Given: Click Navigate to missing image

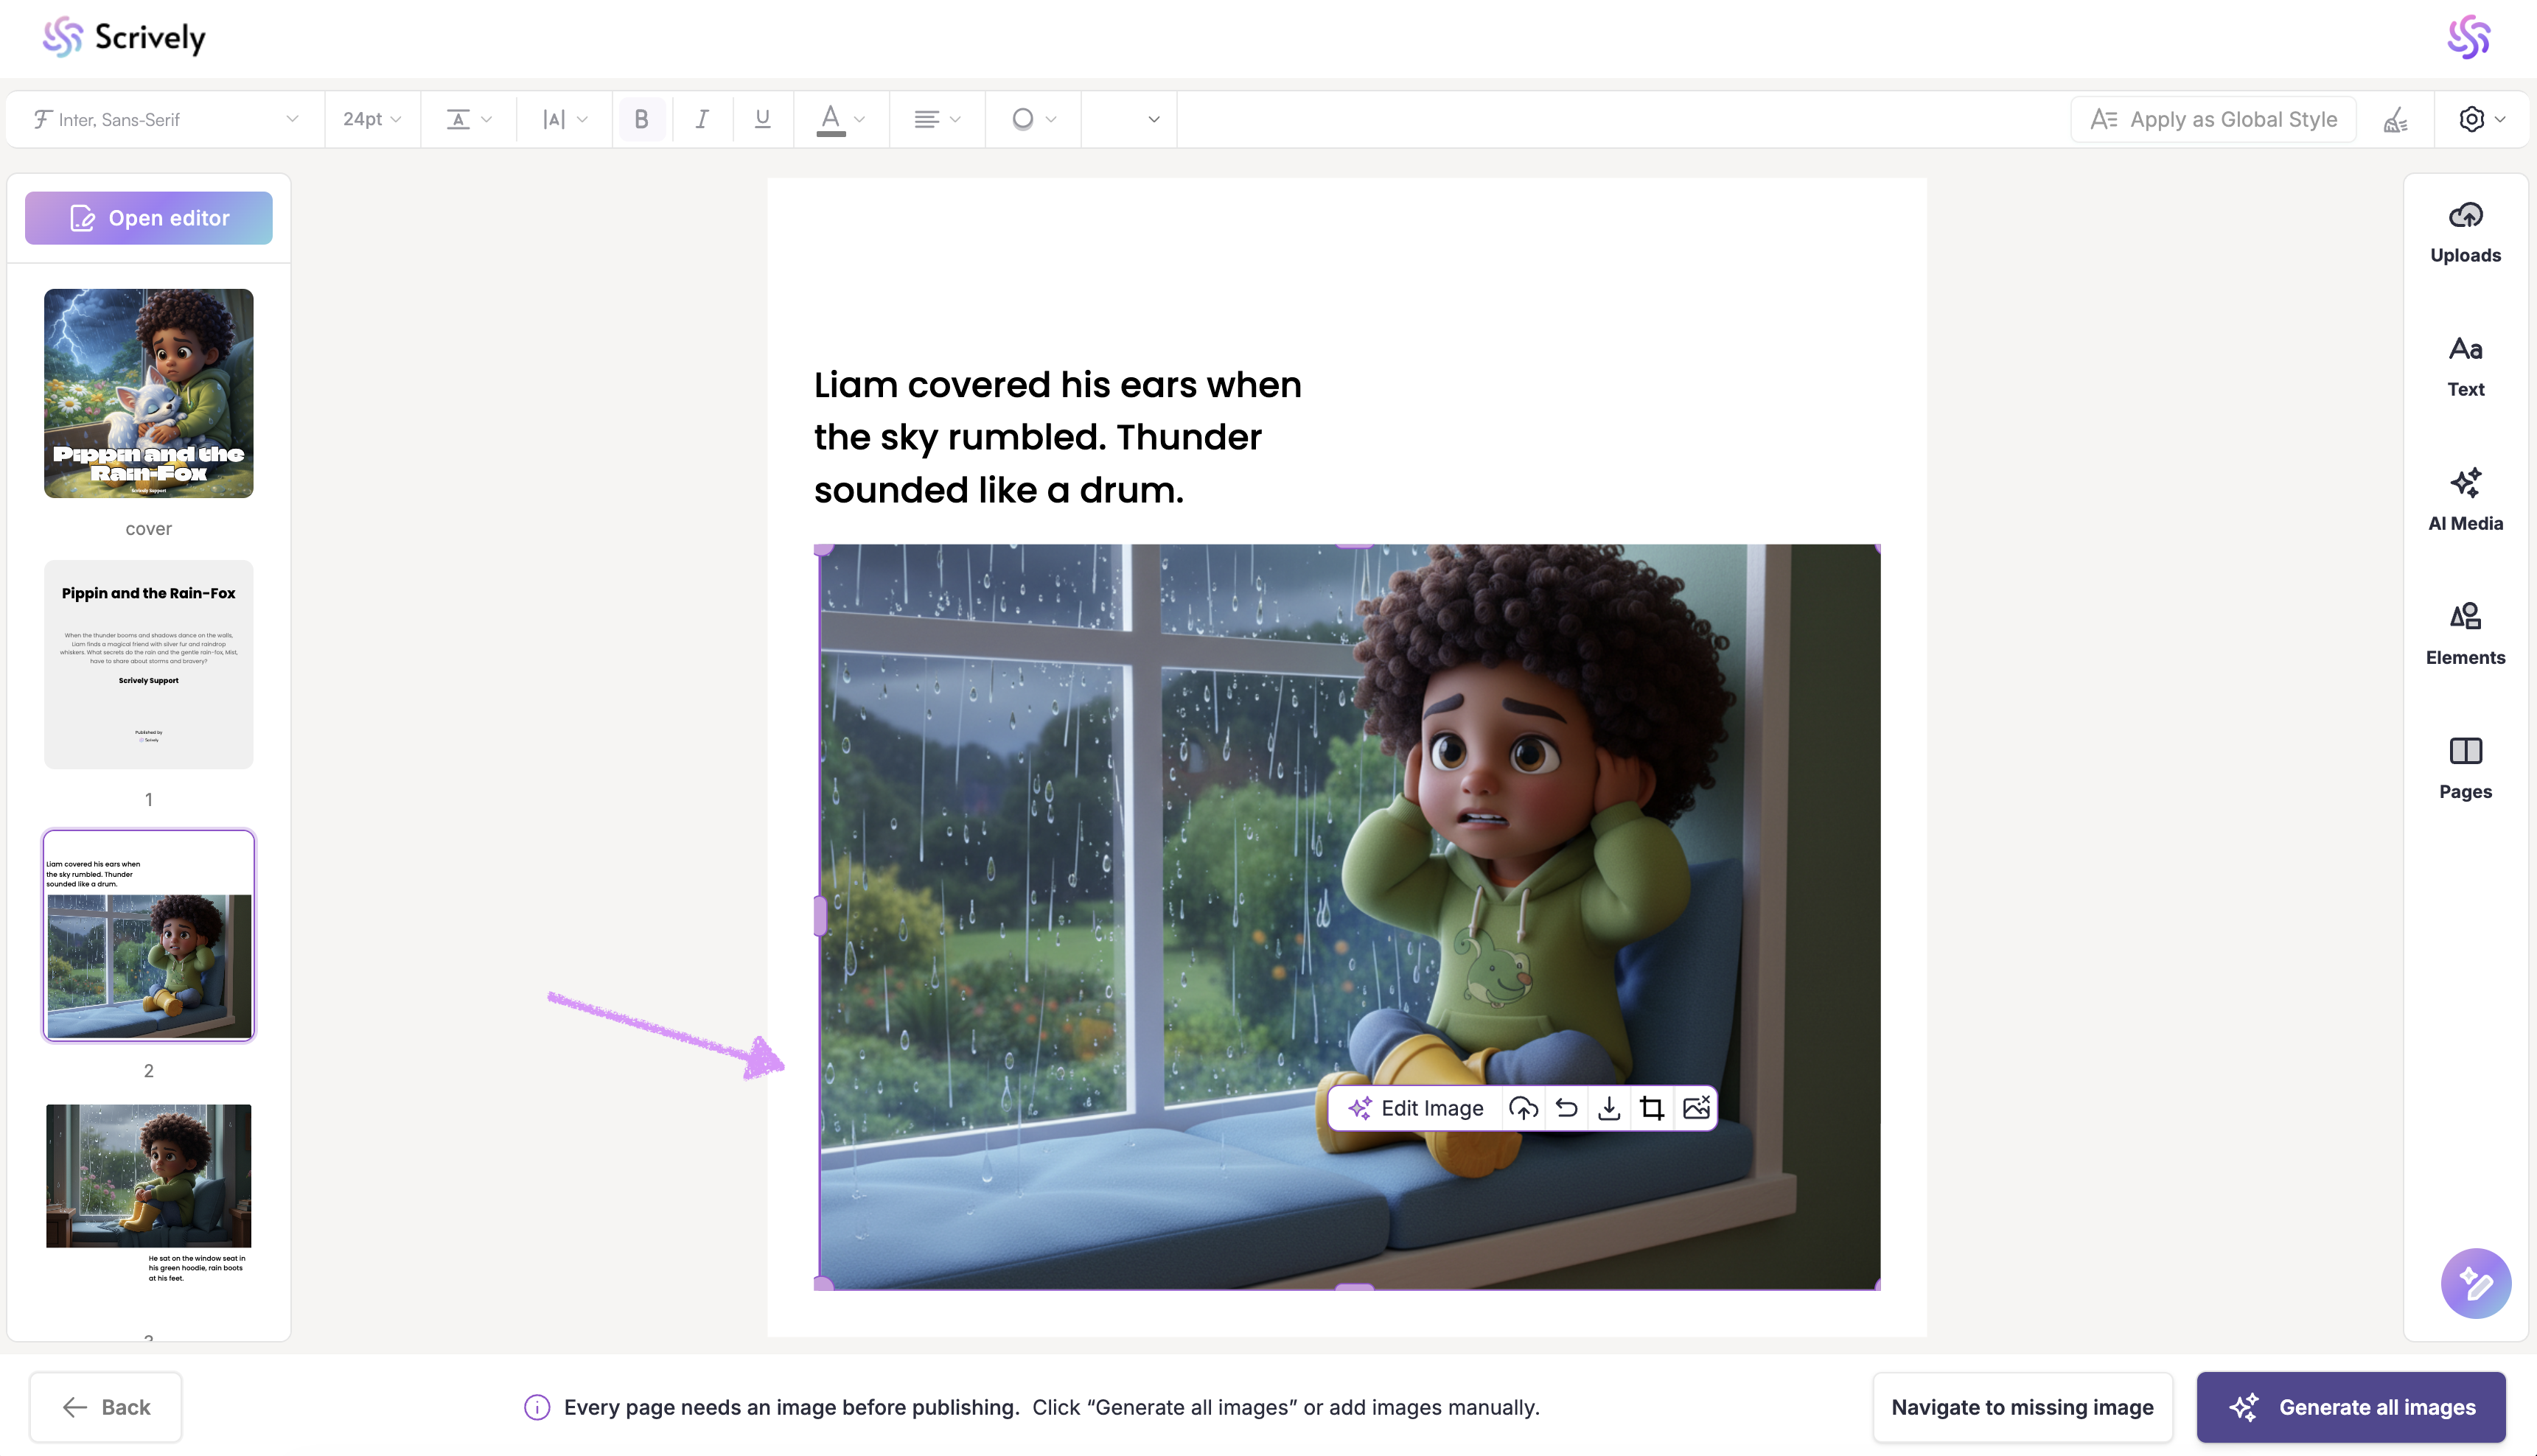Looking at the screenshot, I should (x=2022, y=1406).
